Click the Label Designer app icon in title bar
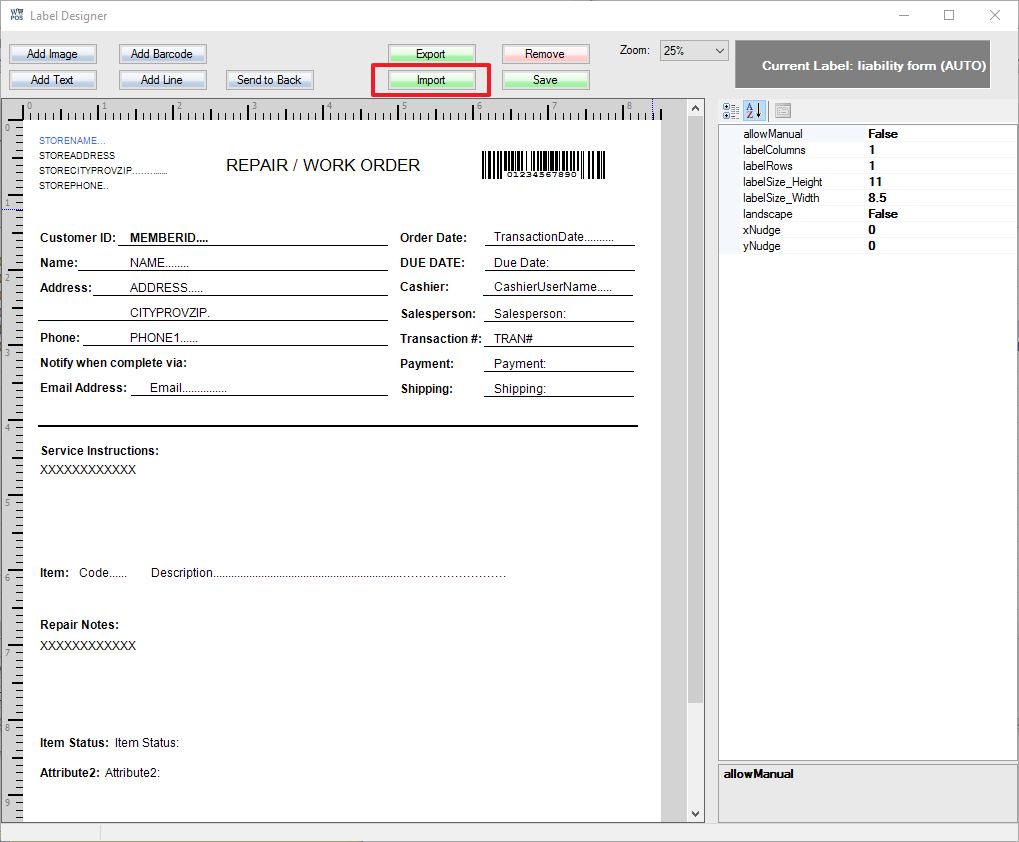Screen dimensions: 1019x842 16,15
